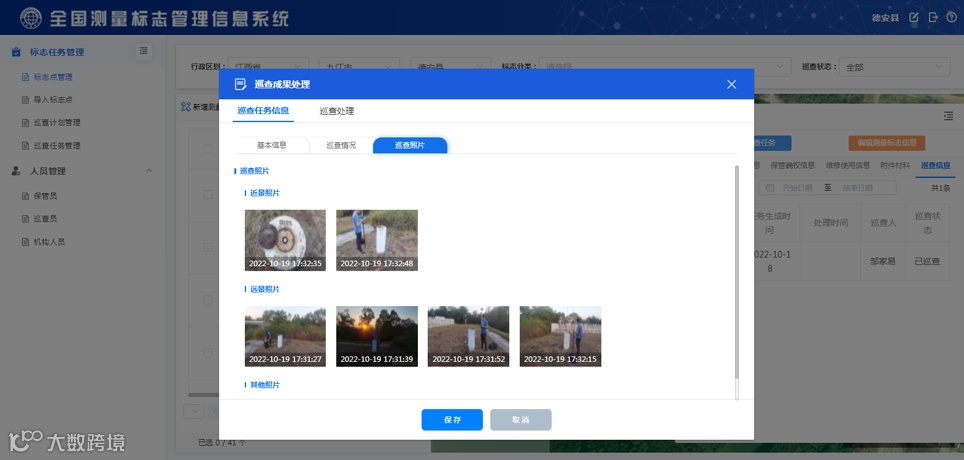This screenshot has height=460, width=964.
Task: Open 巡查任务管理 in the sidebar
Action: (x=57, y=146)
